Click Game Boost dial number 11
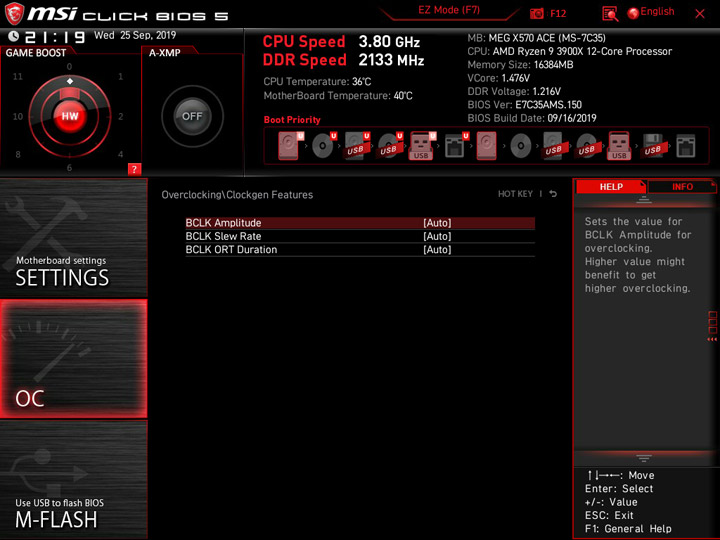This screenshot has width=720, height=540. click(x=17, y=77)
